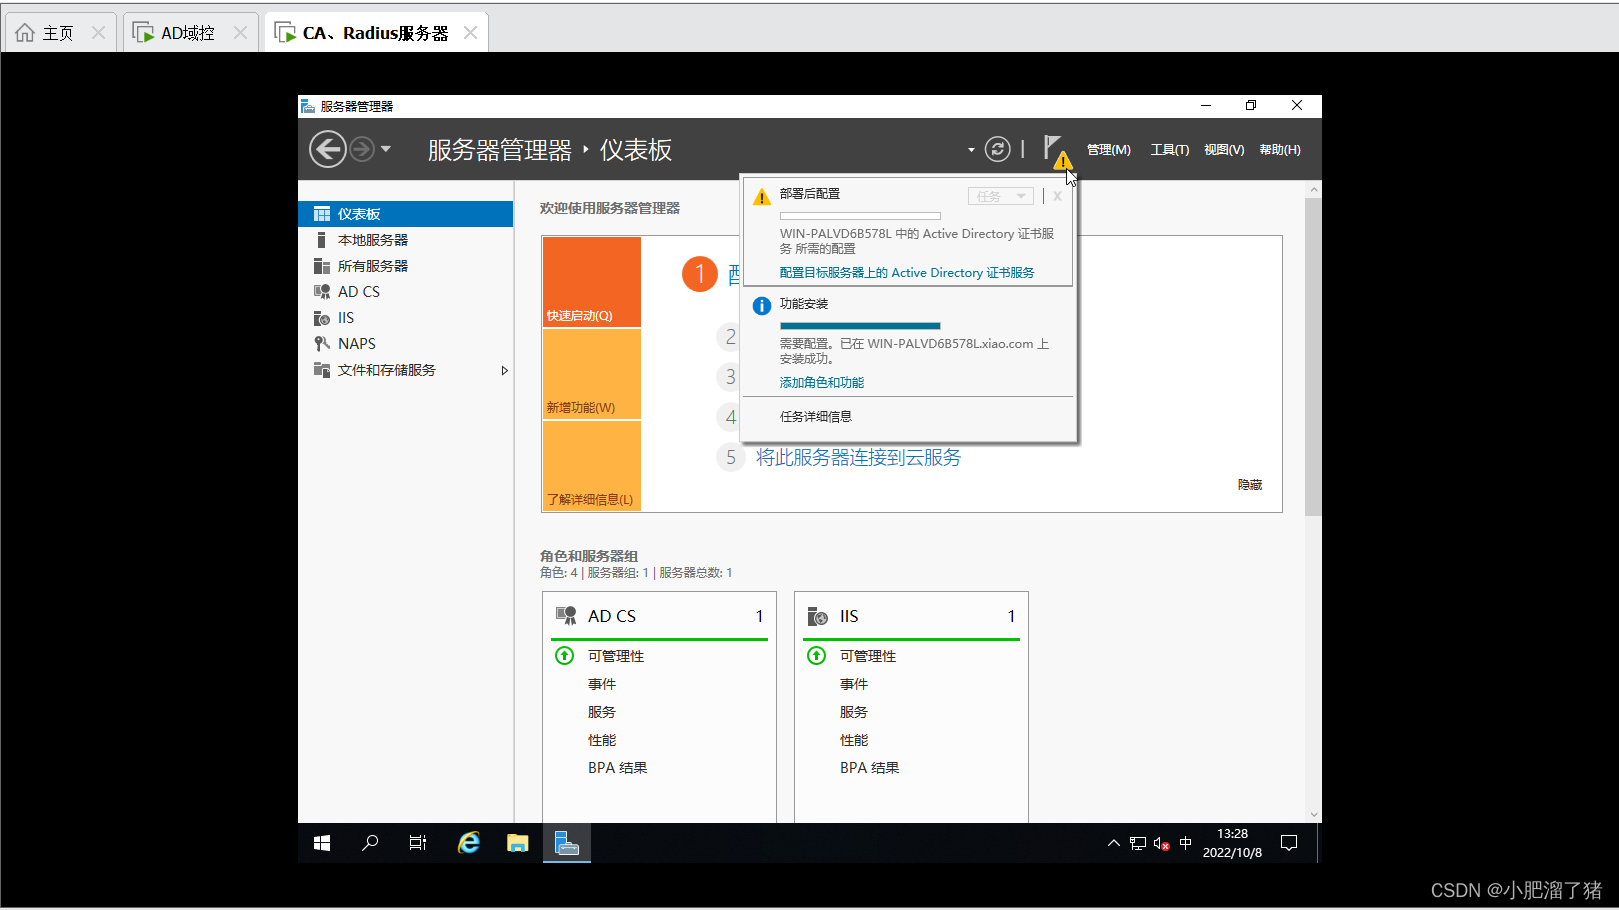Select the 新增功能(W) tile
The height and width of the screenshot is (910, 1619).
592,374
